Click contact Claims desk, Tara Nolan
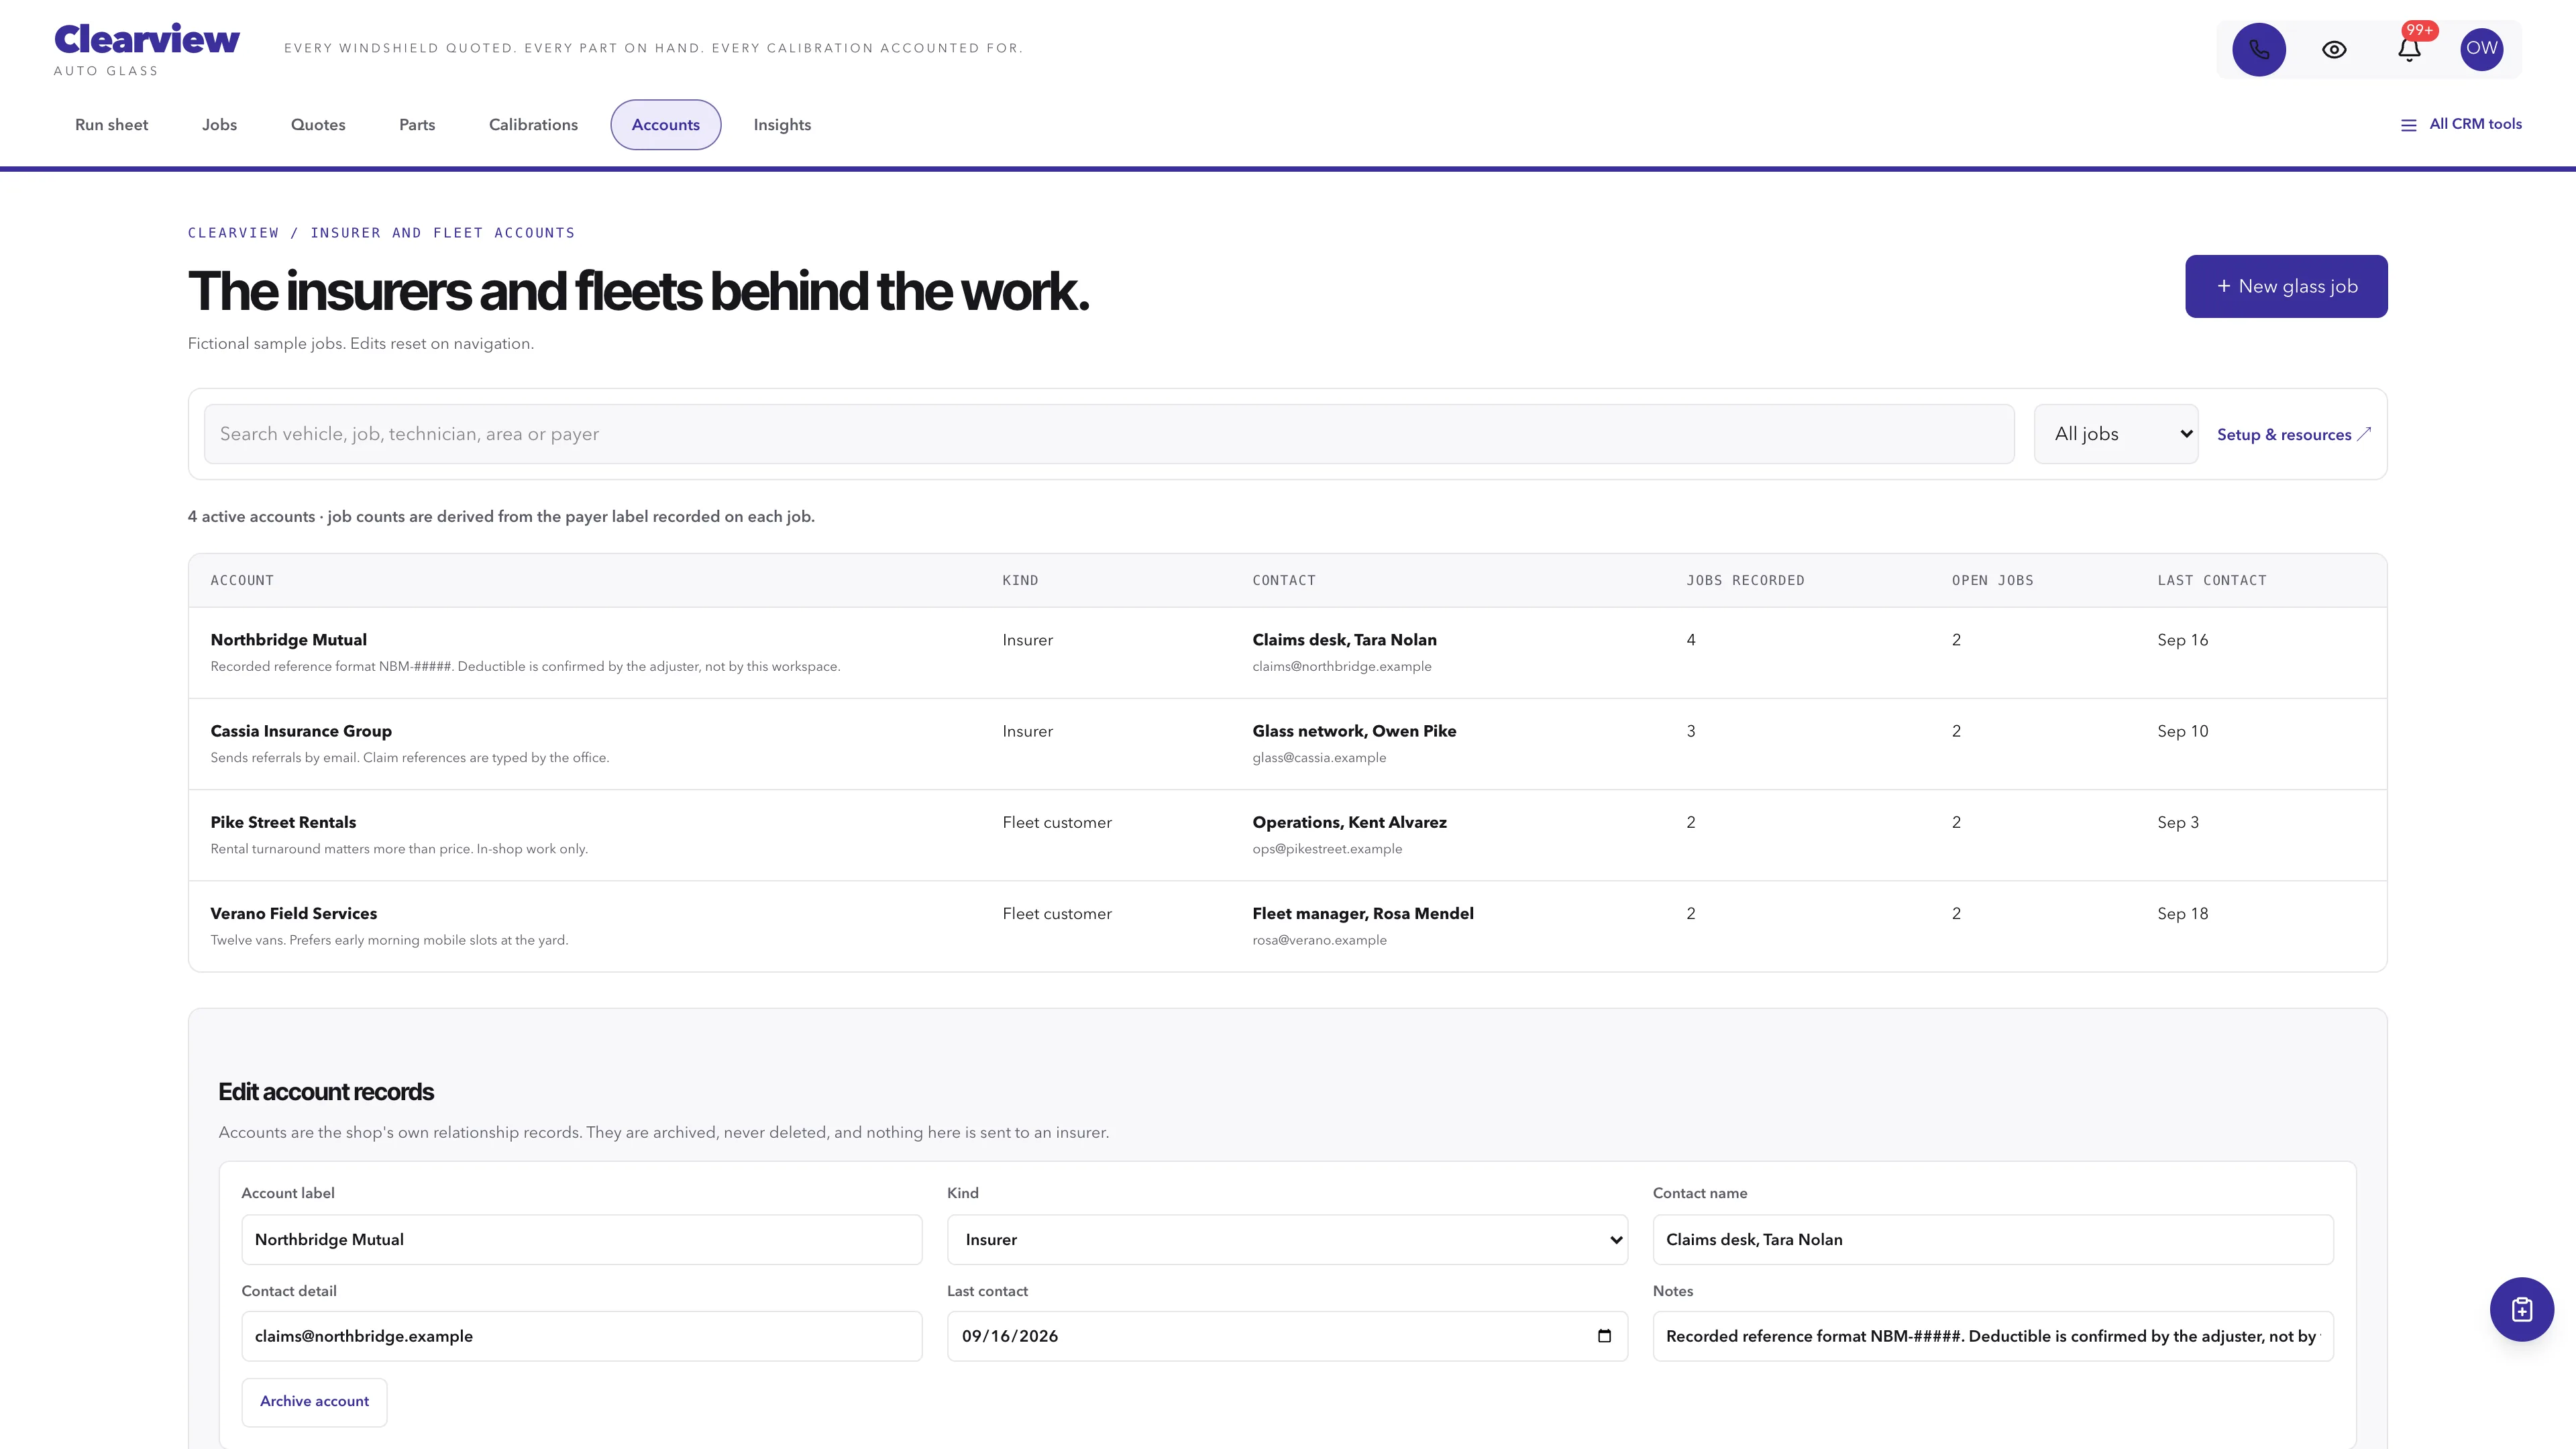2576x1449 pixels. click(x=1344, y=640)
